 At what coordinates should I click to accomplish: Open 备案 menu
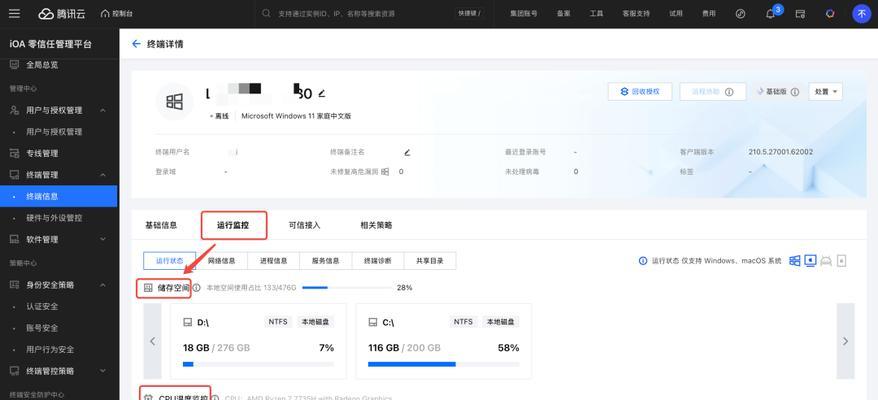tap(563, 13)
